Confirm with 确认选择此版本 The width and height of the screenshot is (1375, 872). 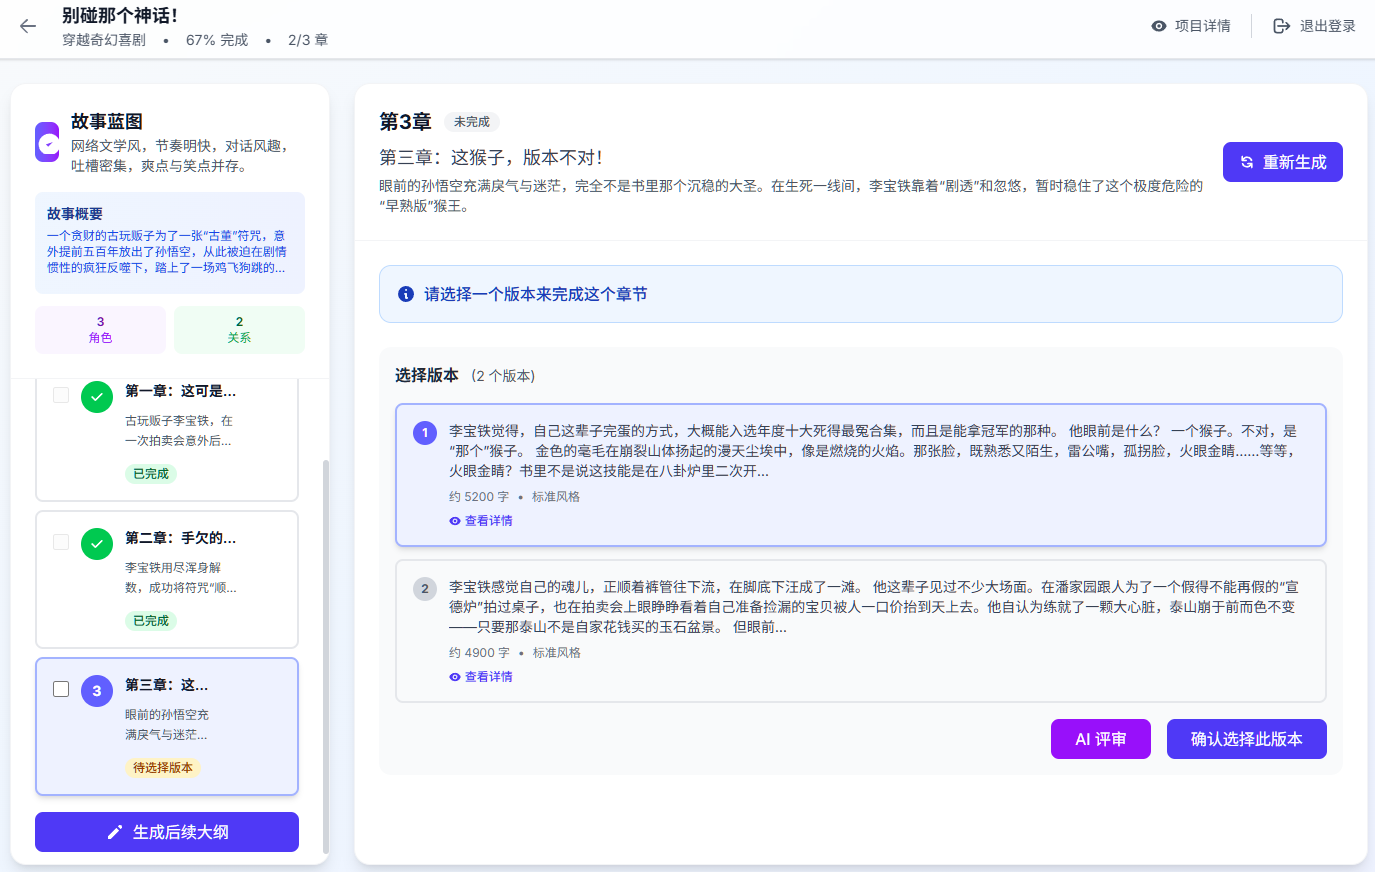1246,739
